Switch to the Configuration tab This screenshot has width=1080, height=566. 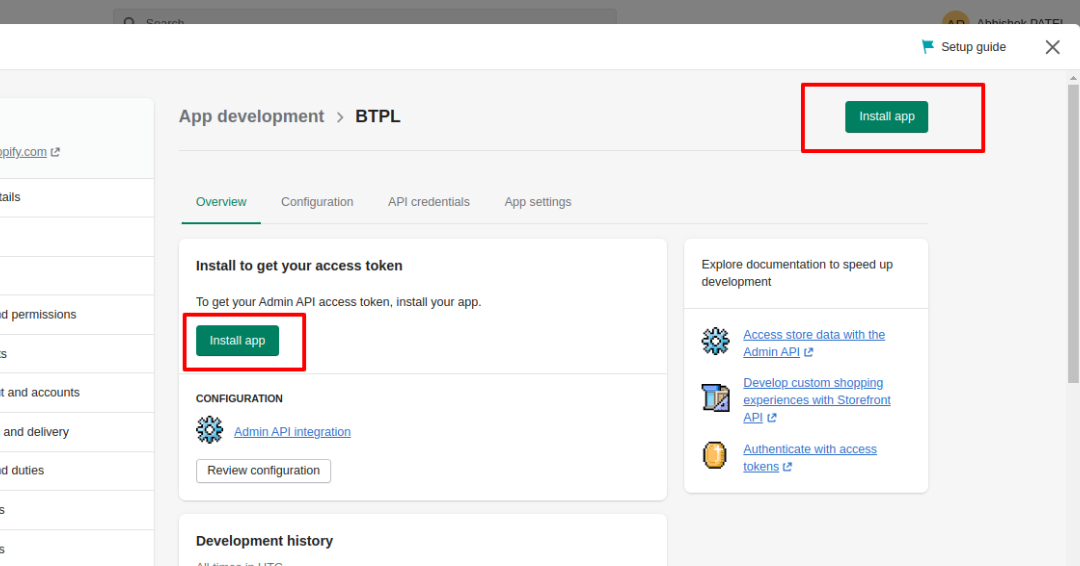[317, 202]
